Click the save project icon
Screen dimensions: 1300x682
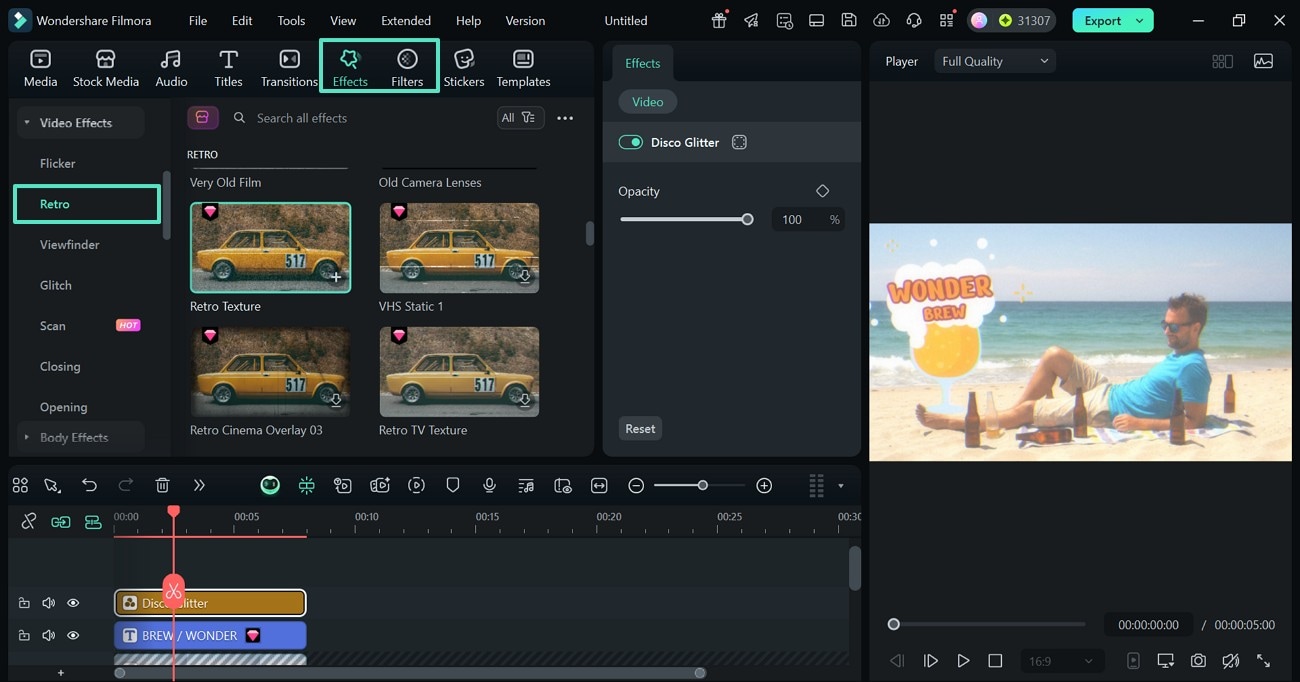tap(848, 20)
